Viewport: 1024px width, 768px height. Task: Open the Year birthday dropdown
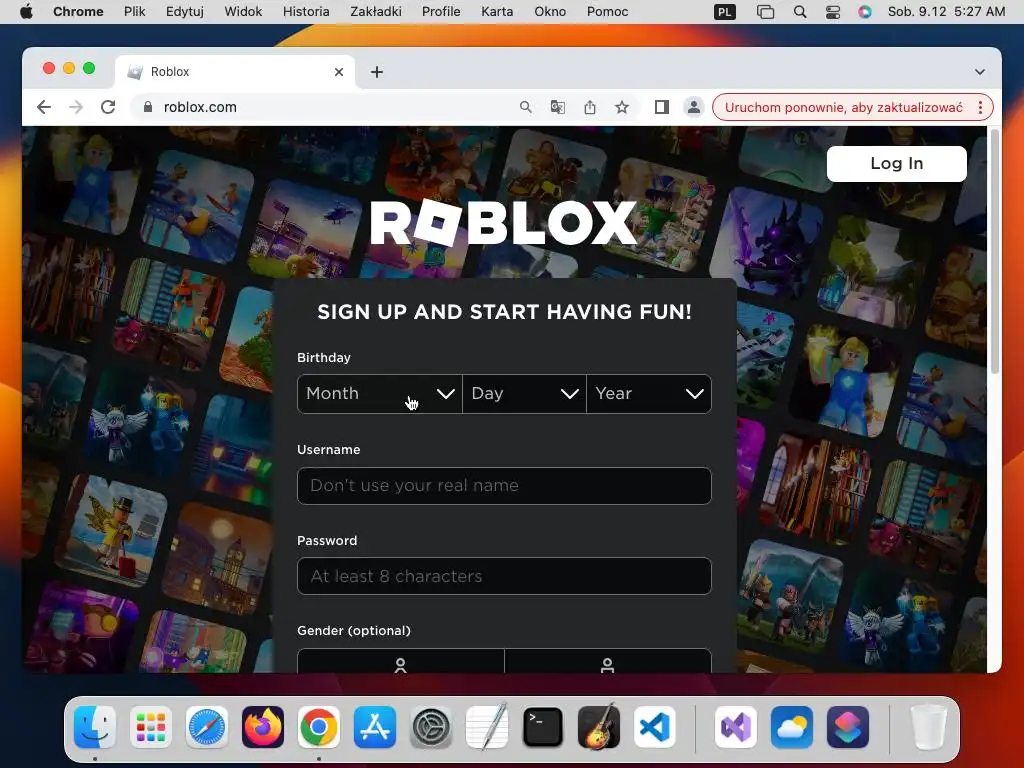tap(649, 394)
